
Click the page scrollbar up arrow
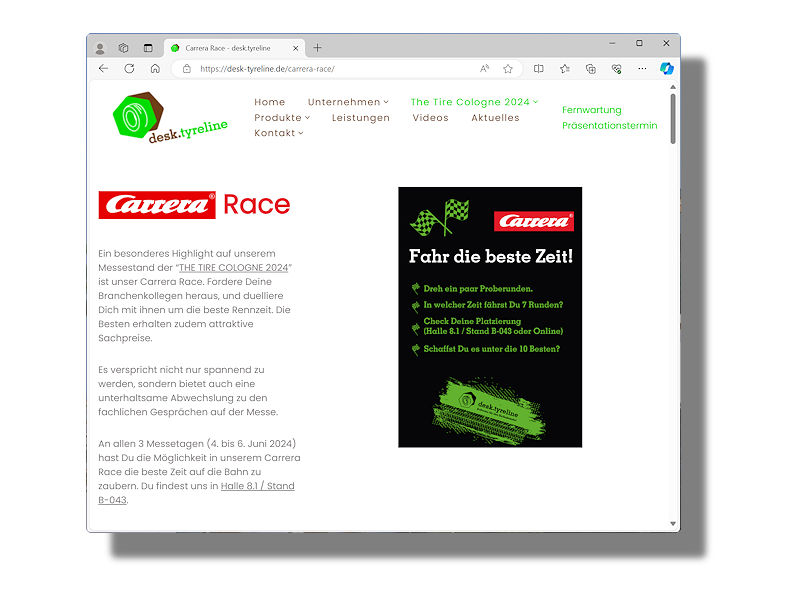tap(673, 87)
